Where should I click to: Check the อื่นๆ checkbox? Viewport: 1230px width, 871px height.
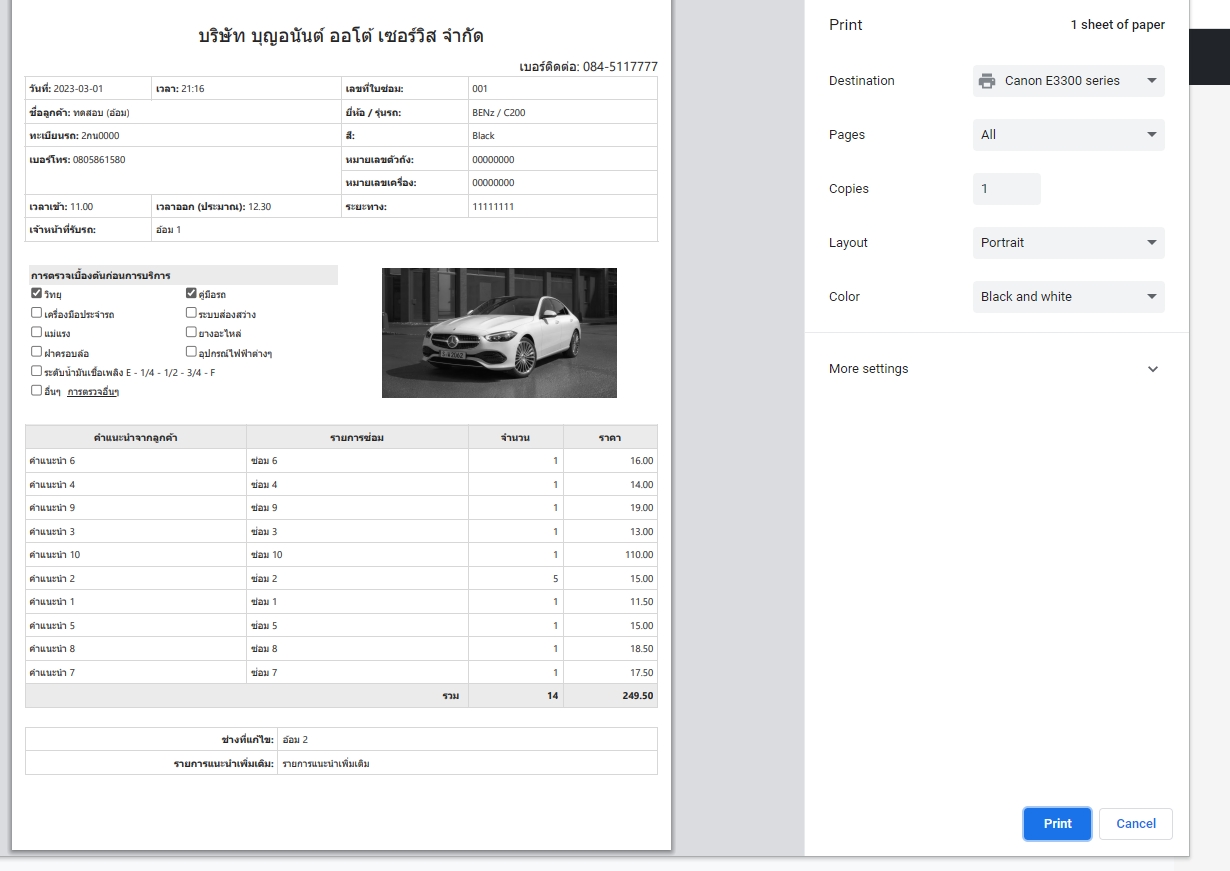pos(37,391)
